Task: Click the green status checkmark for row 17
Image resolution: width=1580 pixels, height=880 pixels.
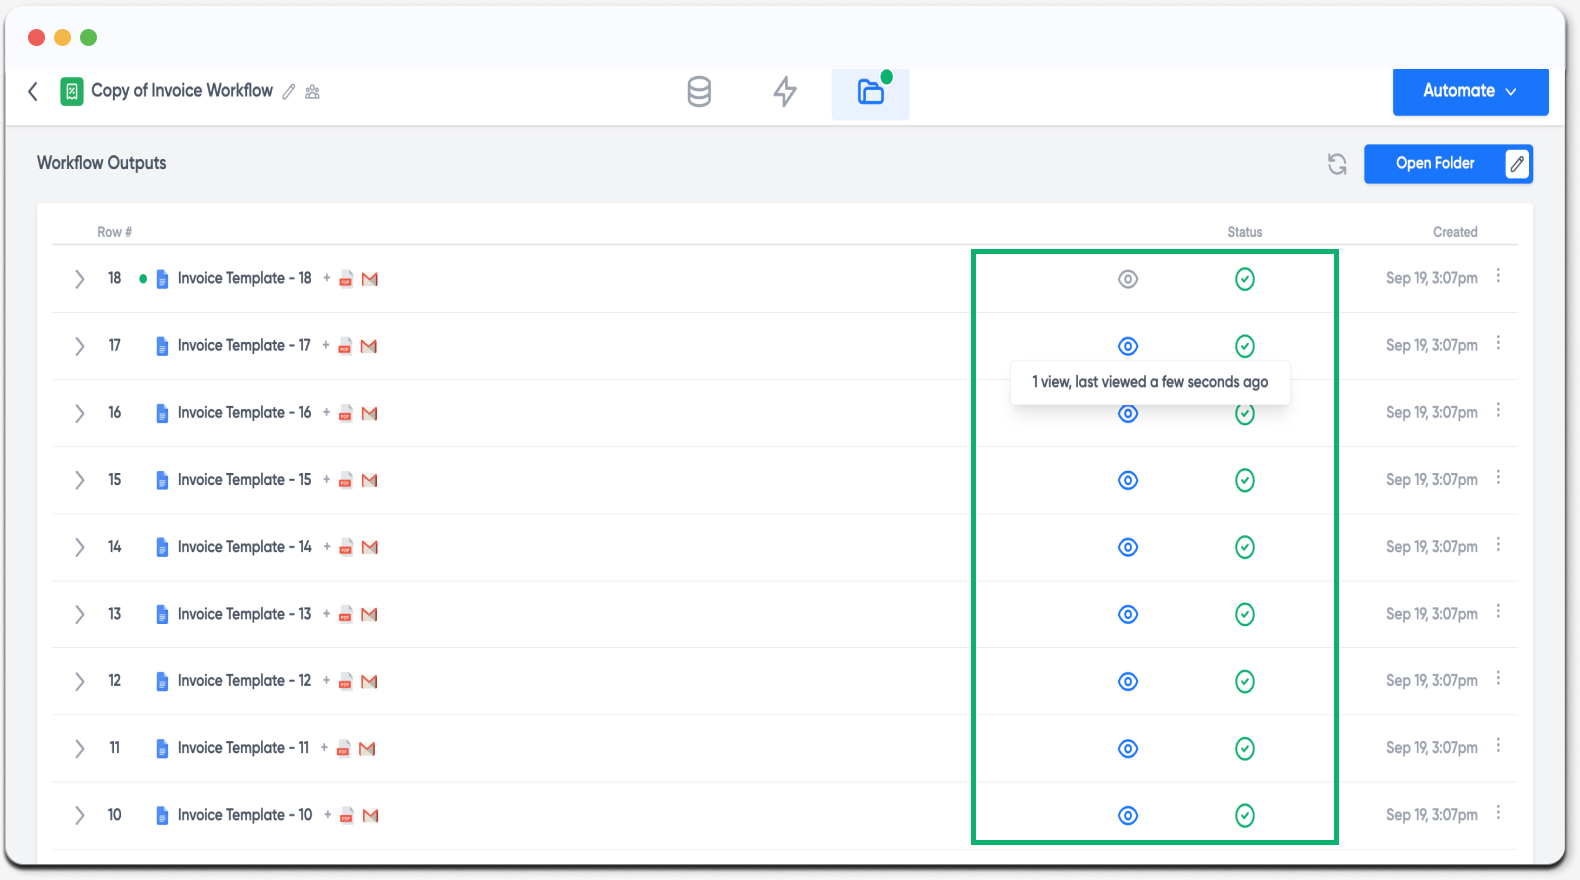Action: click(x=1245, y=346)
